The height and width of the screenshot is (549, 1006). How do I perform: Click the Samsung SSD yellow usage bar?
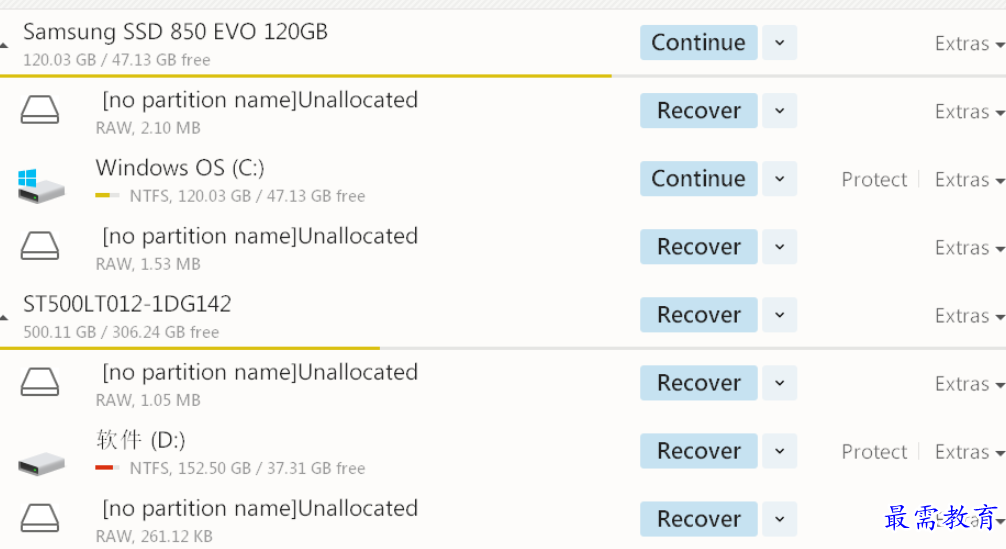[305, 76]
